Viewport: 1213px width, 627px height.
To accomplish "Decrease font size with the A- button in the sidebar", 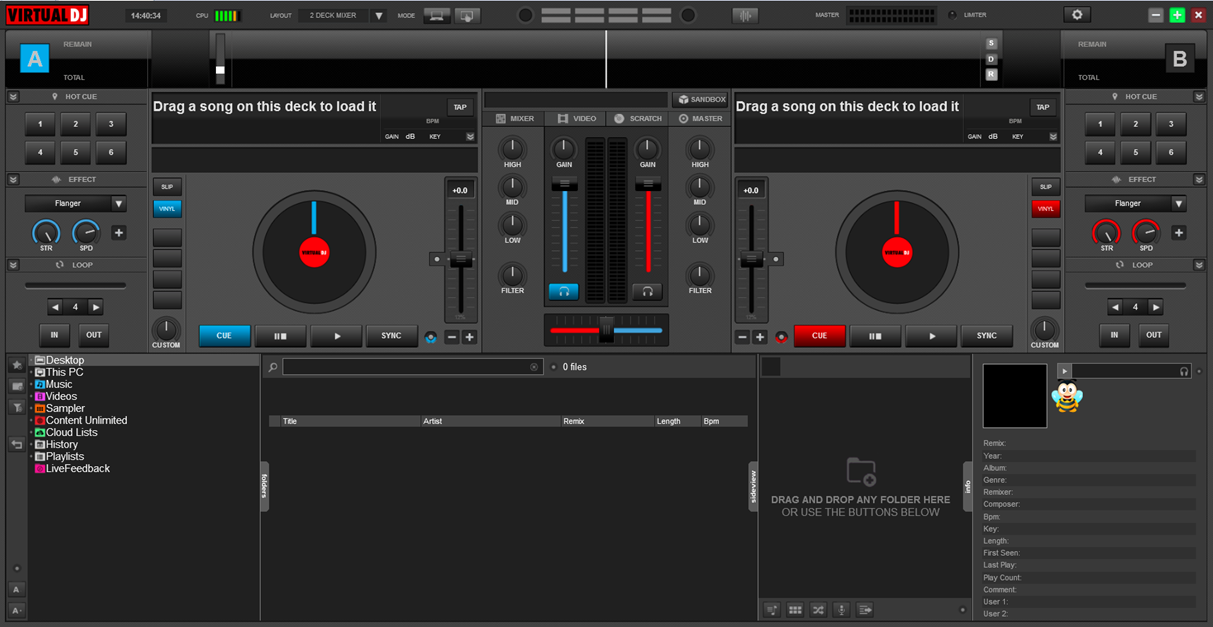I will point(17,610).
